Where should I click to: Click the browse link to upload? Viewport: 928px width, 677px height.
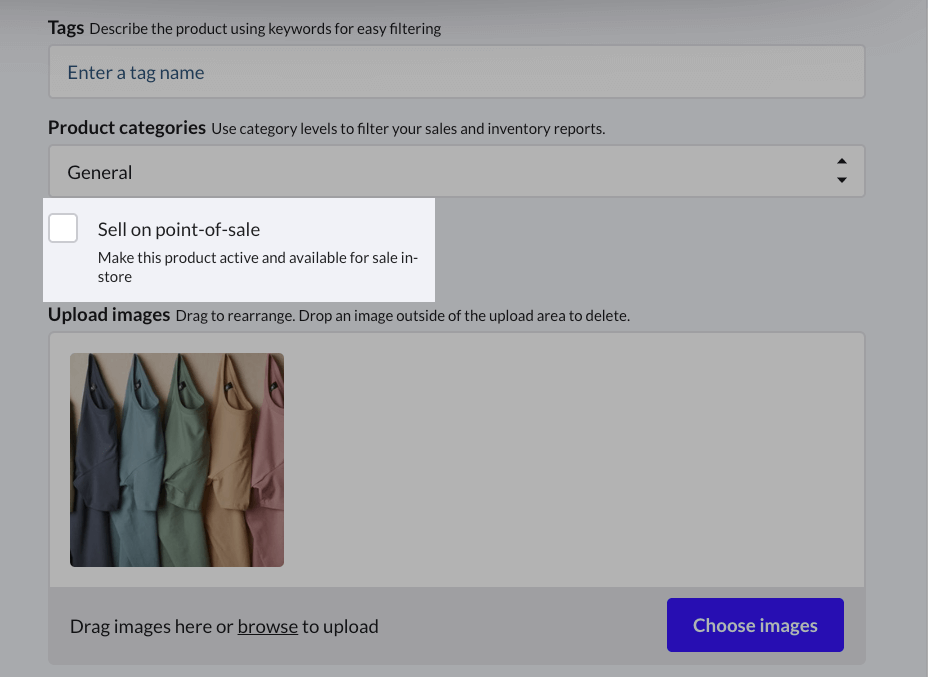[267, 627]
